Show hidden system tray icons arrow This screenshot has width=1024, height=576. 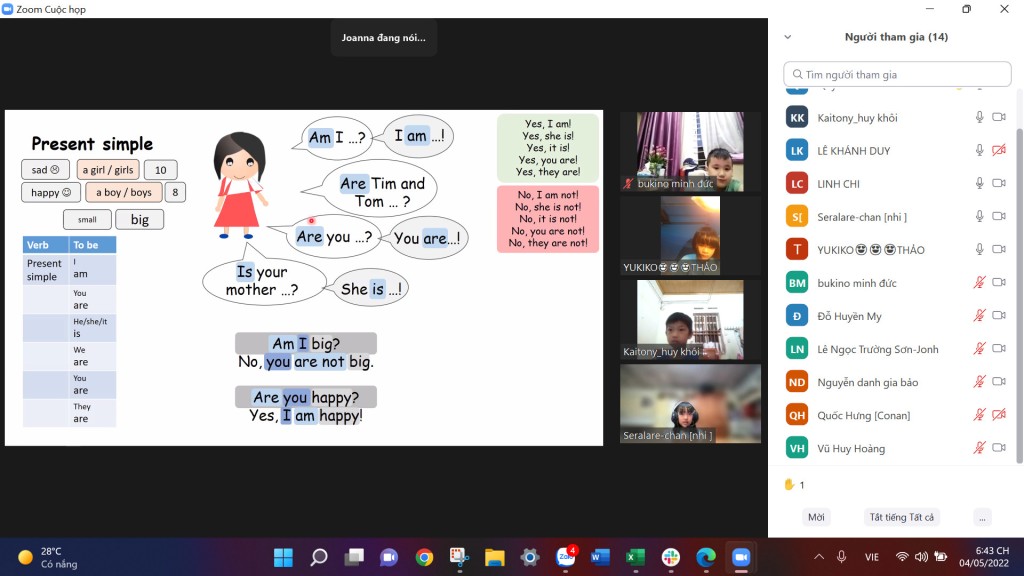(x=819, y=557)
